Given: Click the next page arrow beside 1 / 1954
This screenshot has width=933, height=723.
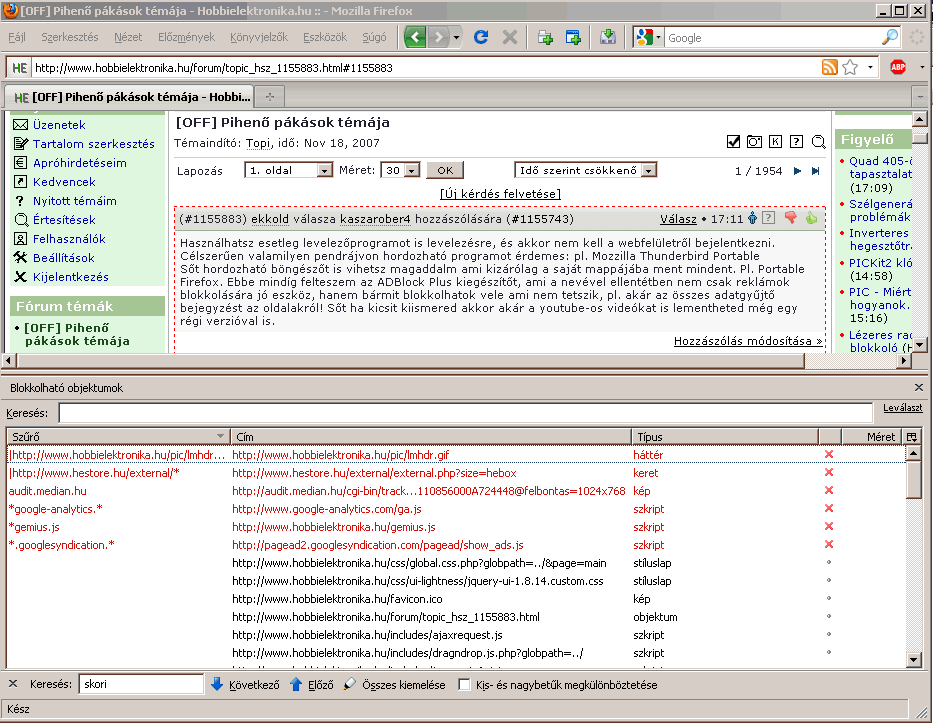Looking at the screenshot, I should [797, 171].
